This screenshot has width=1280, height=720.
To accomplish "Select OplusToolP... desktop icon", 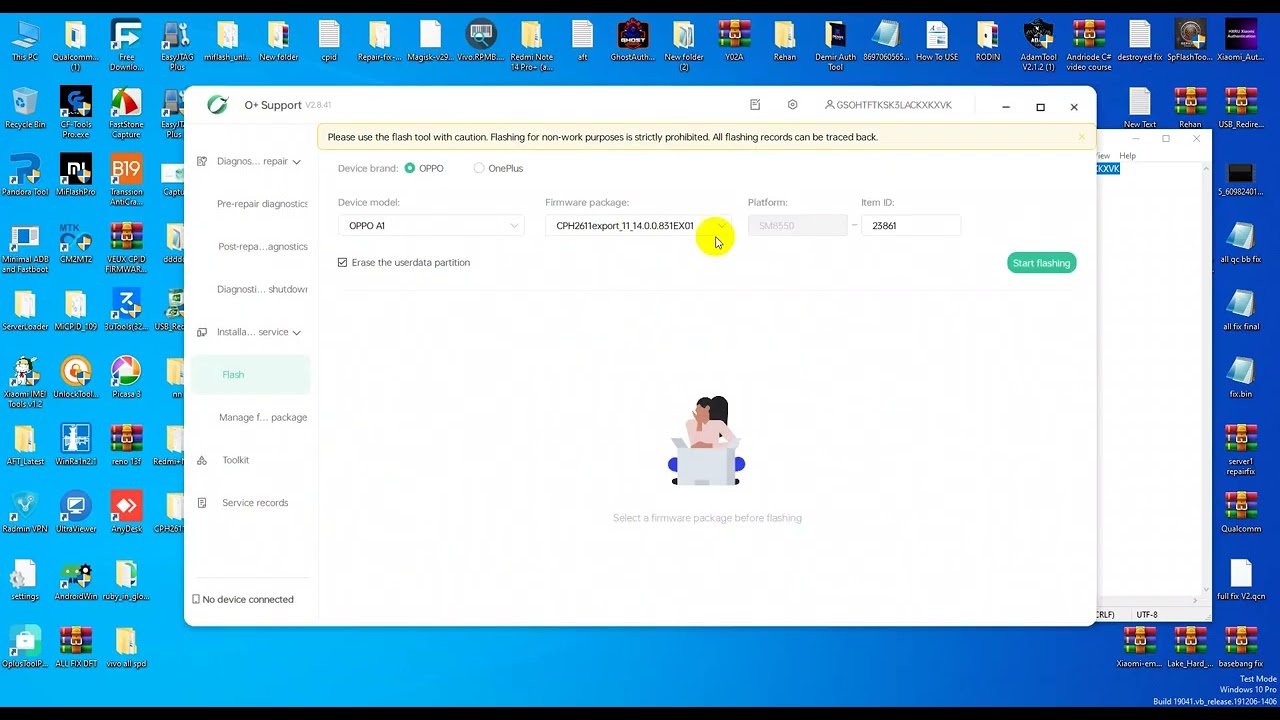I will [x=25, y=648].
